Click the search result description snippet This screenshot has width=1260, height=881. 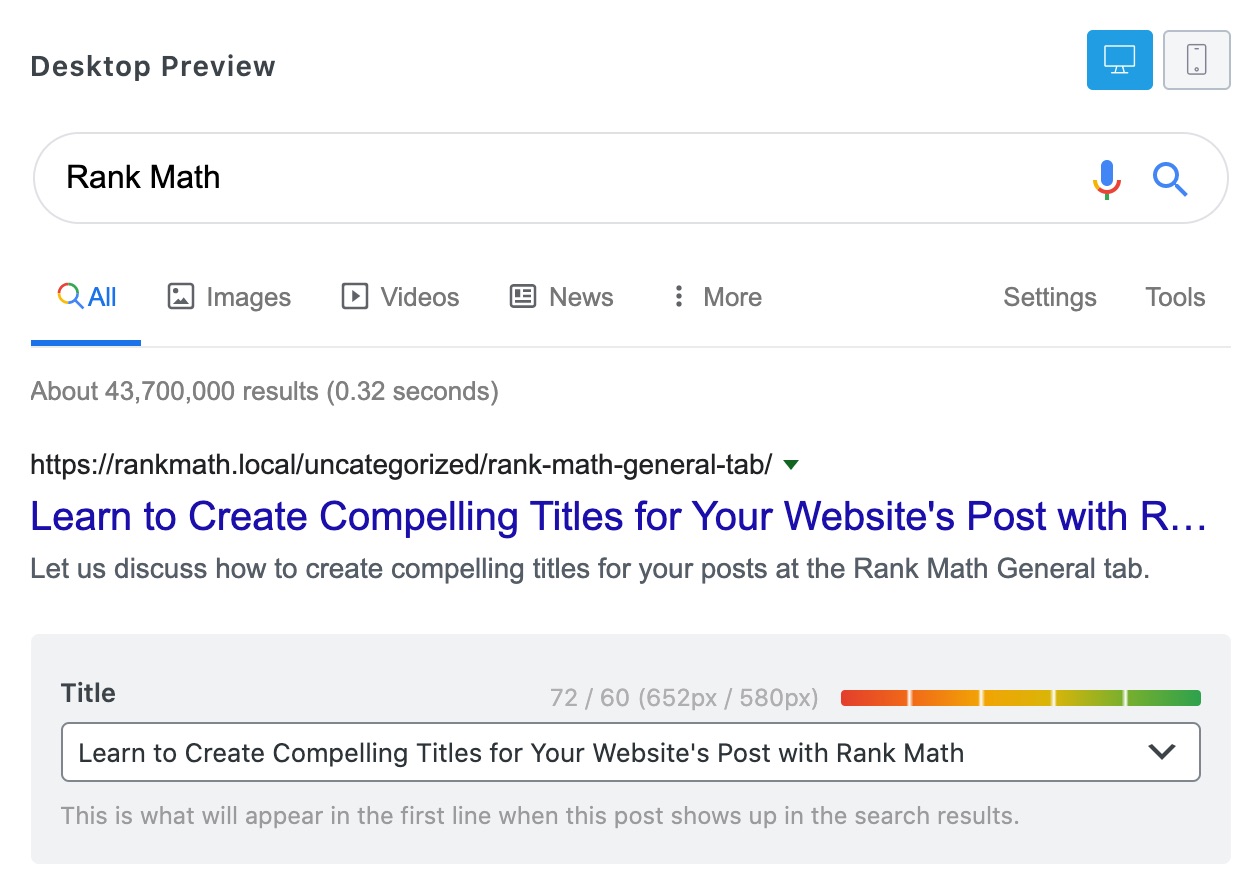pyautogui.click(x=590, y=569)
